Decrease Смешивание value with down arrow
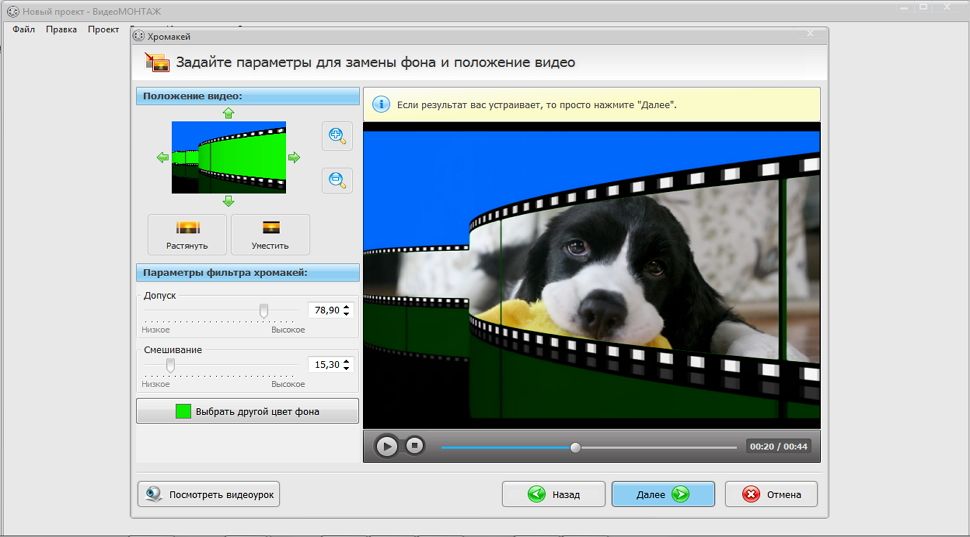Image resolution: width=970 pixels, height=537 pixels. pyautogui.click(x=346, y=368)
